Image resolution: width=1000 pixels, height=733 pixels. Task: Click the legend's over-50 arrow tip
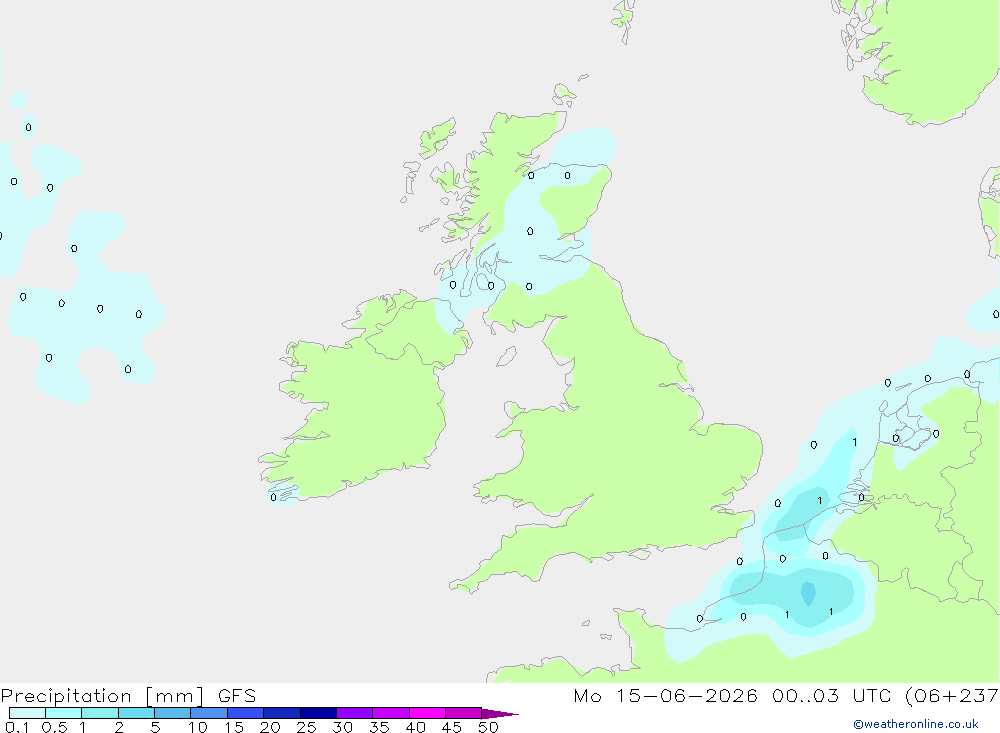501,713
